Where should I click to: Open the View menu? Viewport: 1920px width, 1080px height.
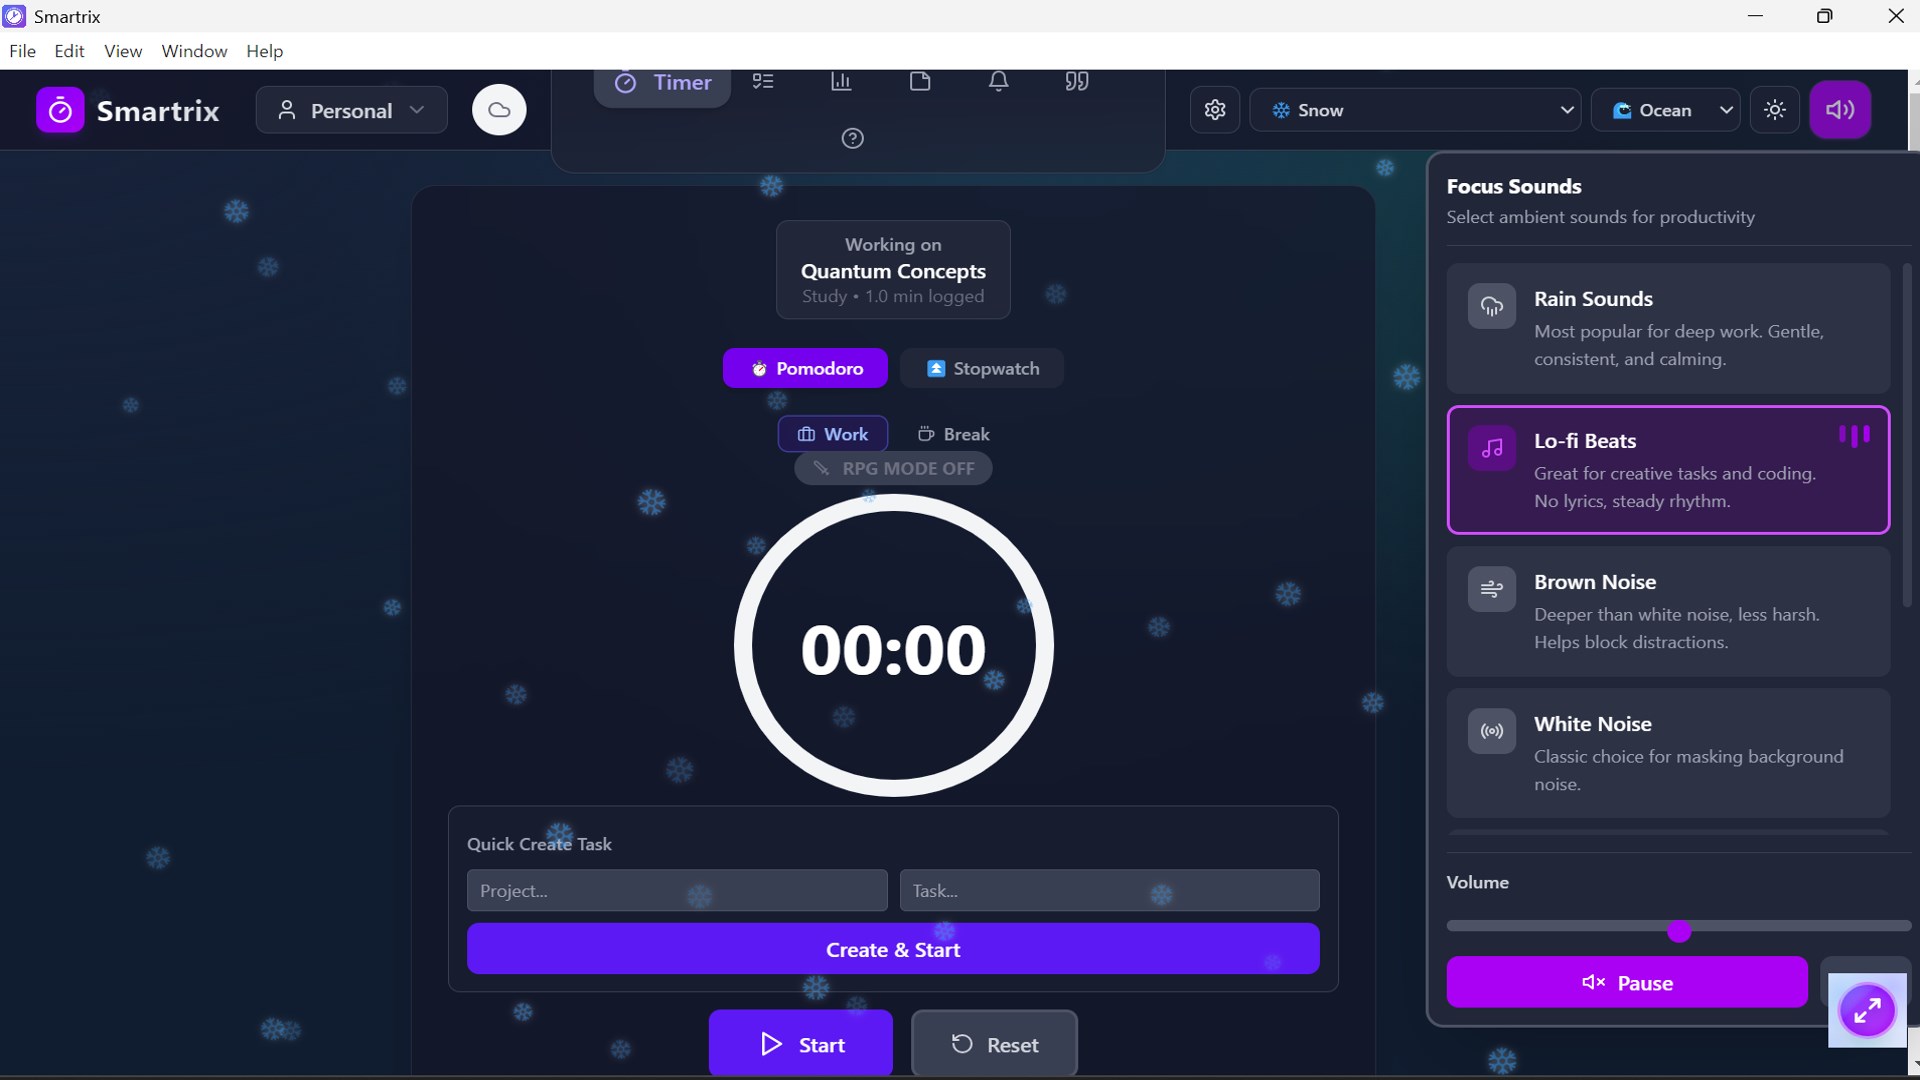pyautogui.click(x=122, y=51)
